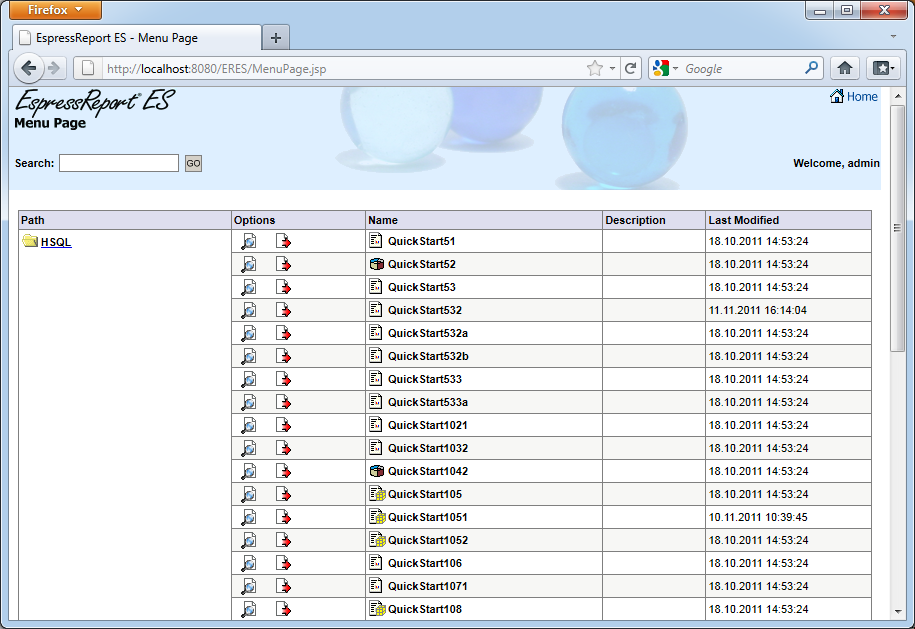915x629 pixels.
Task: Click the browser Home toolbar icon
Action: pyautogui.click(x=844, y=68)
